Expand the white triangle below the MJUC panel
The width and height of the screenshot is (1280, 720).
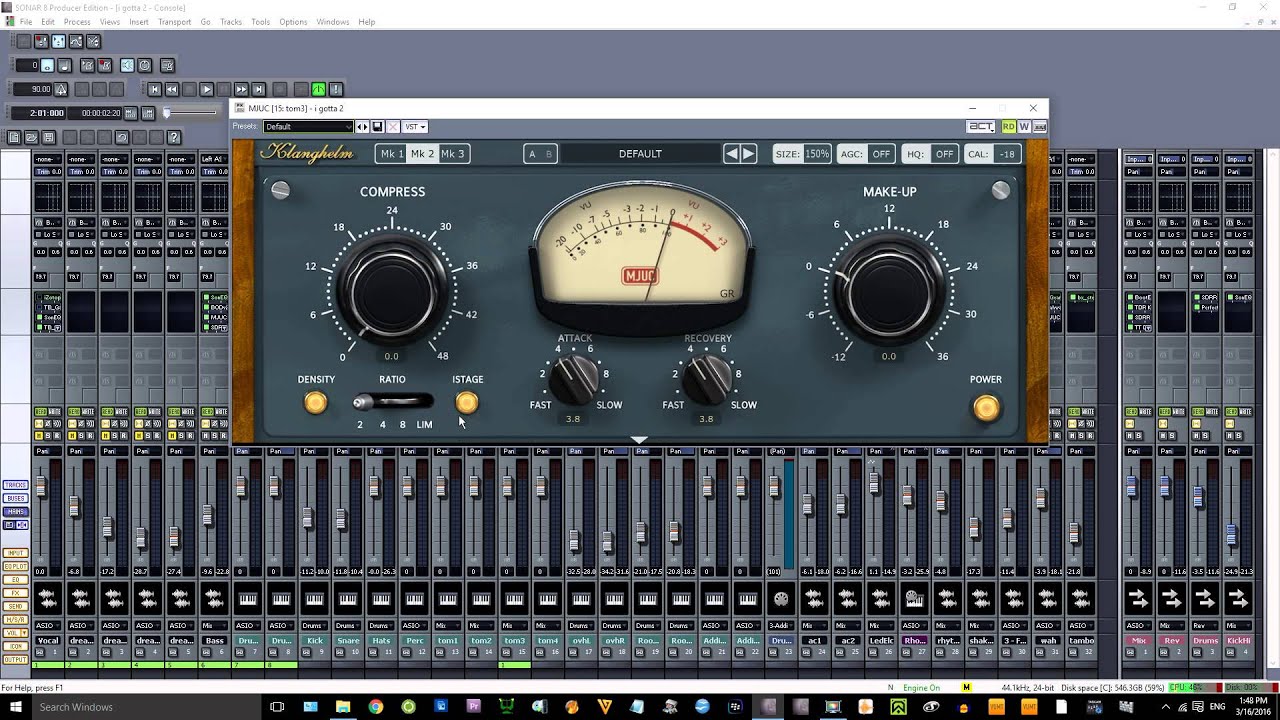coord(640,439)
